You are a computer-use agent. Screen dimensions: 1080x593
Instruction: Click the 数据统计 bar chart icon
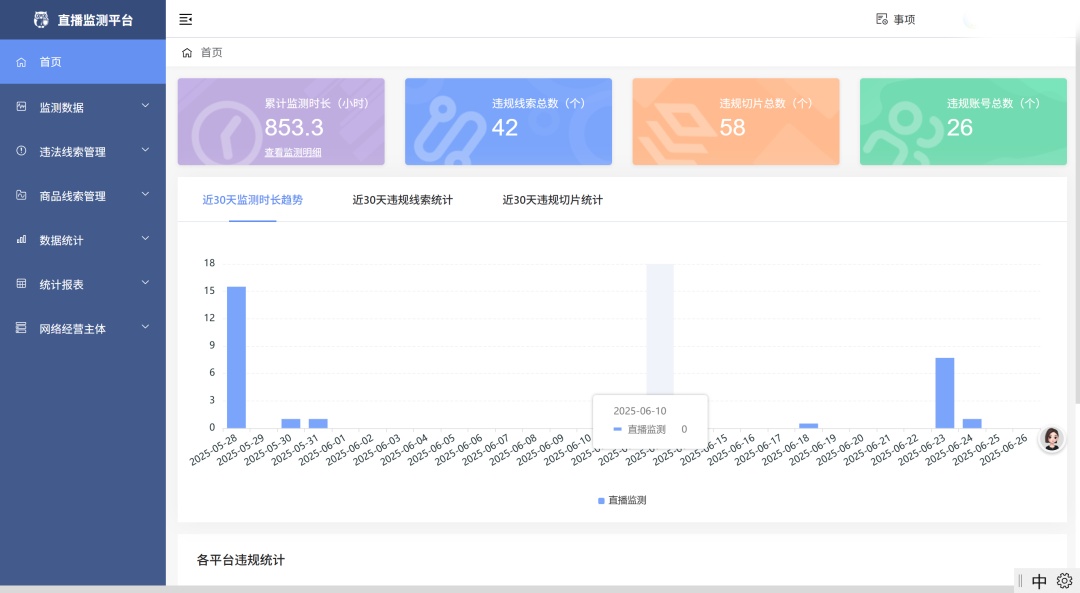(x=21, y=240)
